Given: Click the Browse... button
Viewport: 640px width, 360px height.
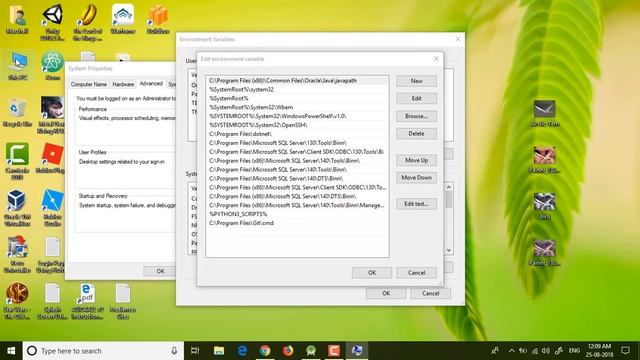Looking at the screenshot, I should pyautogui.click(x=416, y=116).
